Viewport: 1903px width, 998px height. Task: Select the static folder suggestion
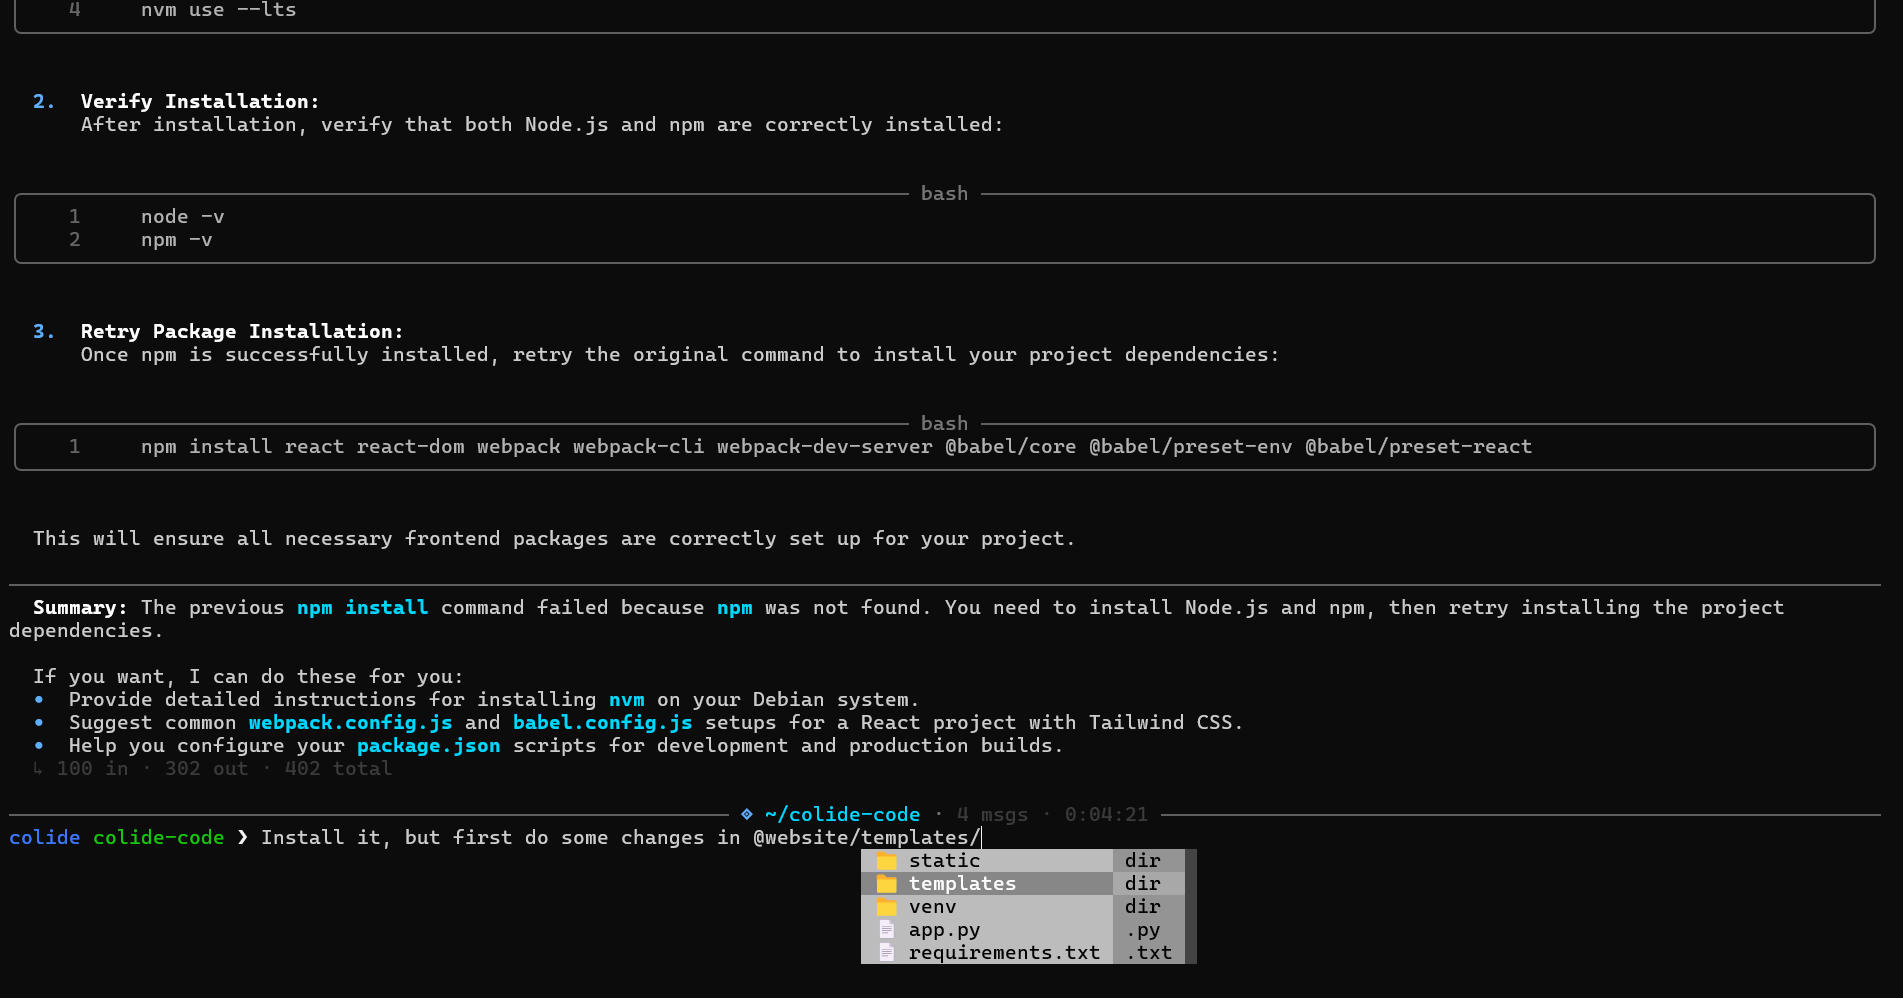[x=1022, y=861]
